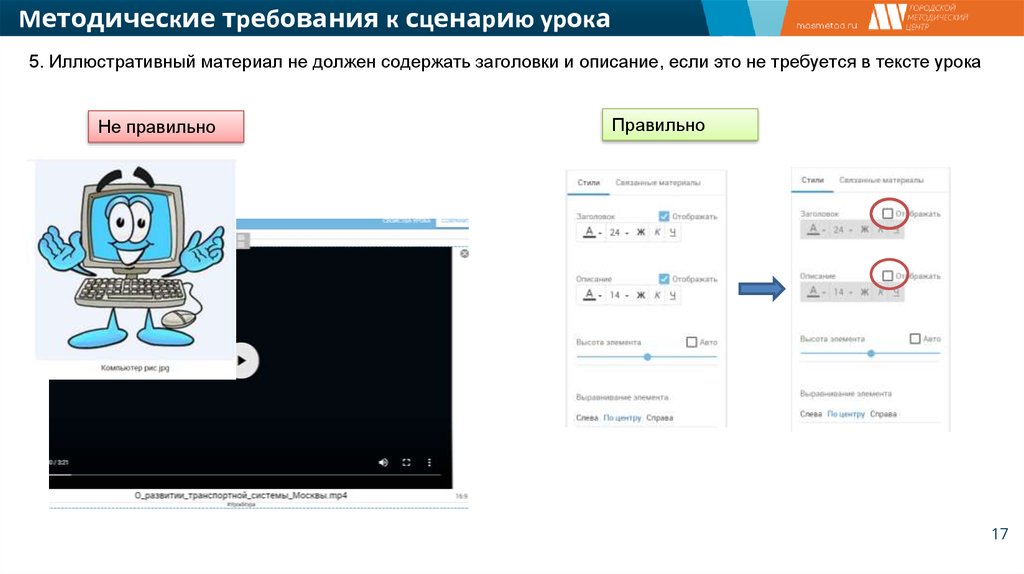This screenshot has width=1024, height=574.
Task: Open the video in fullscreen mode
Action: pyautogui.click(x=406, y=462)
